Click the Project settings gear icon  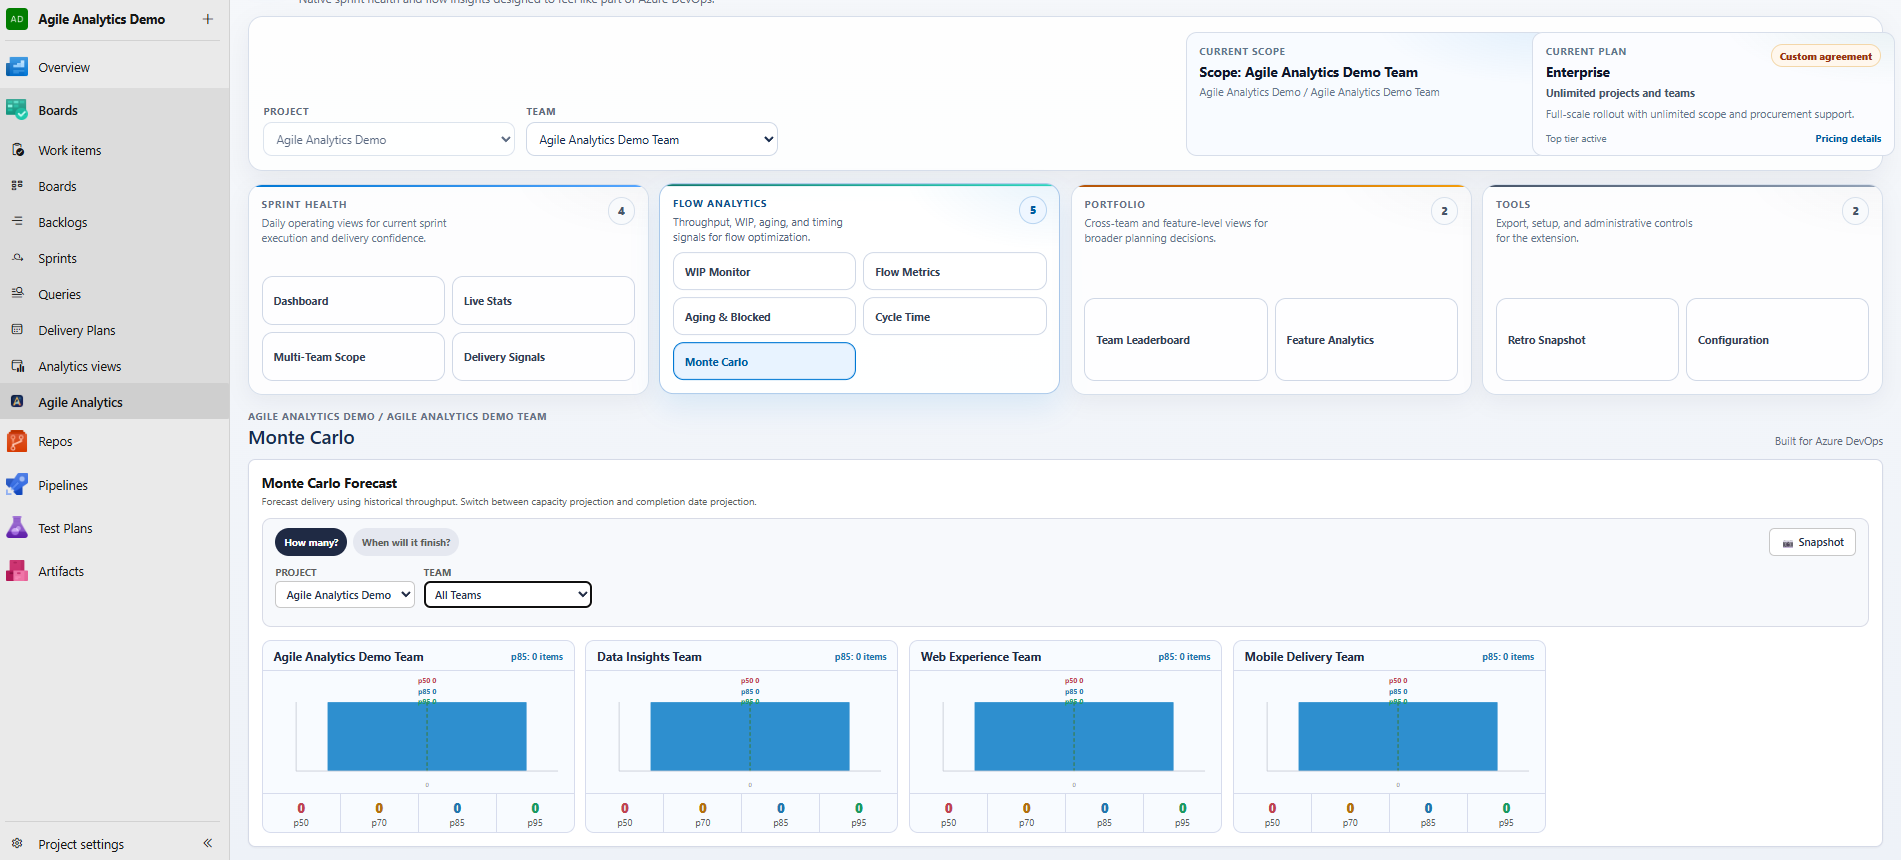(x=17, y=844)
